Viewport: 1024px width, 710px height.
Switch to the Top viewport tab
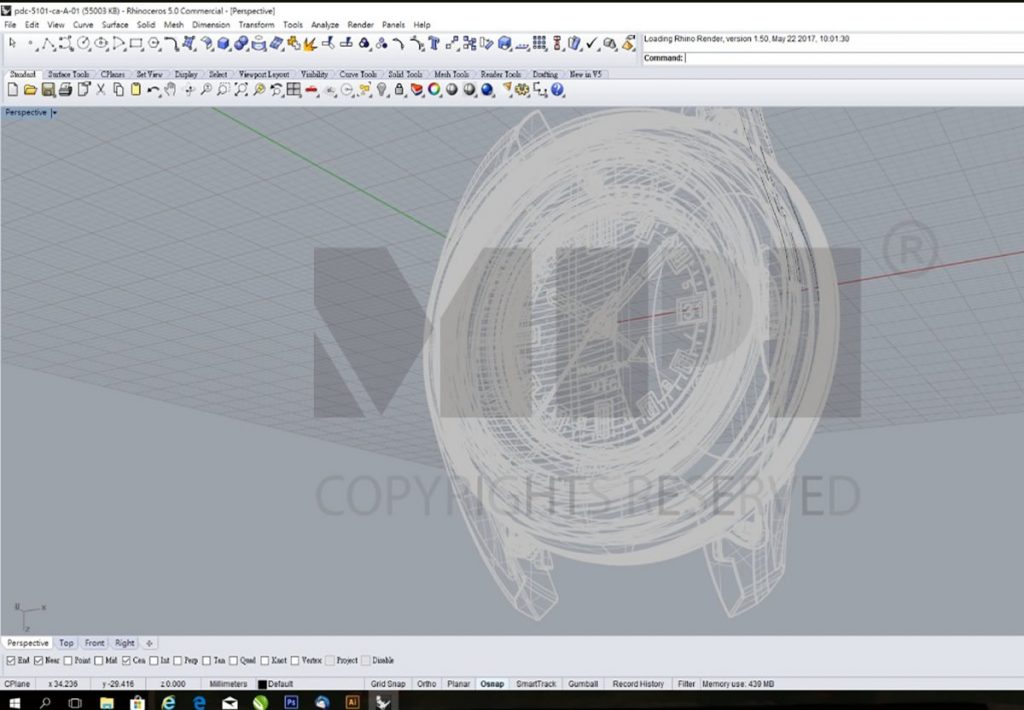[x=65, y=642]
